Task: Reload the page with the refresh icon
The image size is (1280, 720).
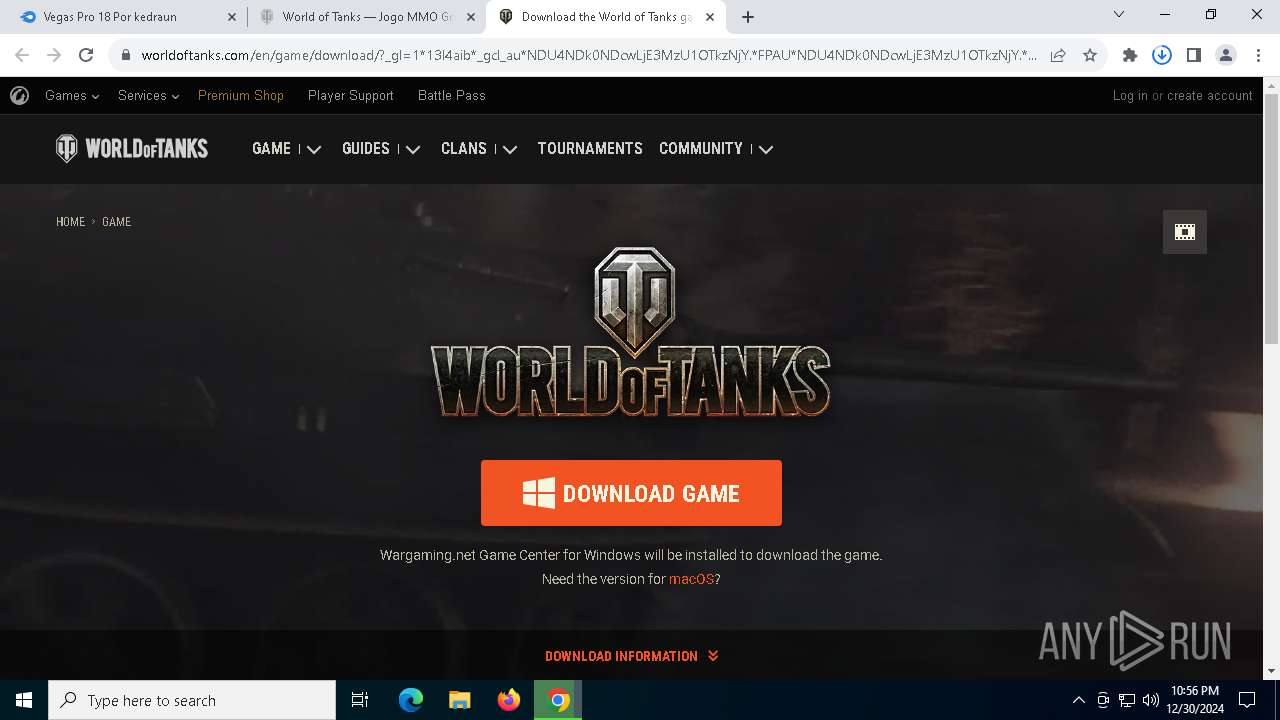Action: pyautogui.click(x=86, y=55)
